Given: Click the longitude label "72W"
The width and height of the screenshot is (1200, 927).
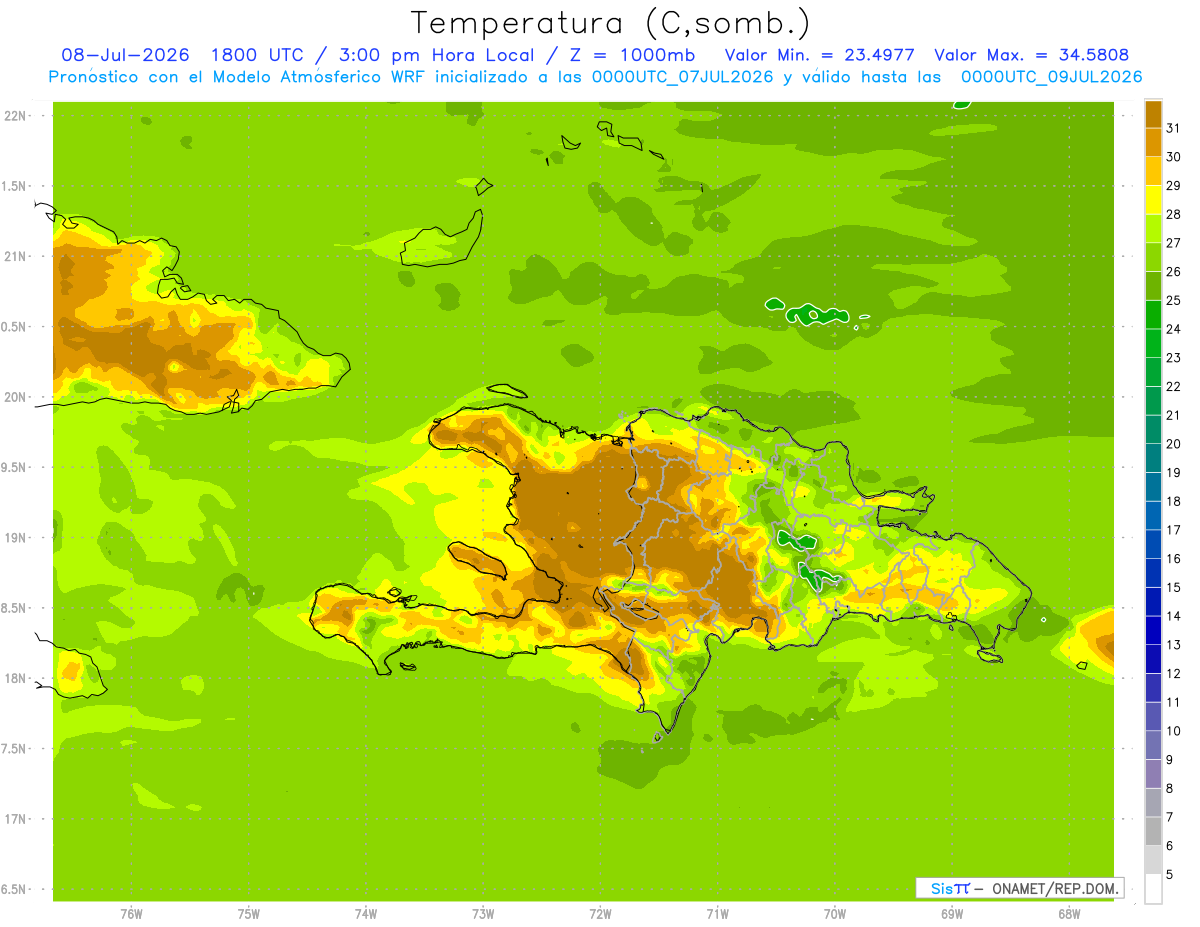Looking at the screenshot, I should (x=600, y=913).
